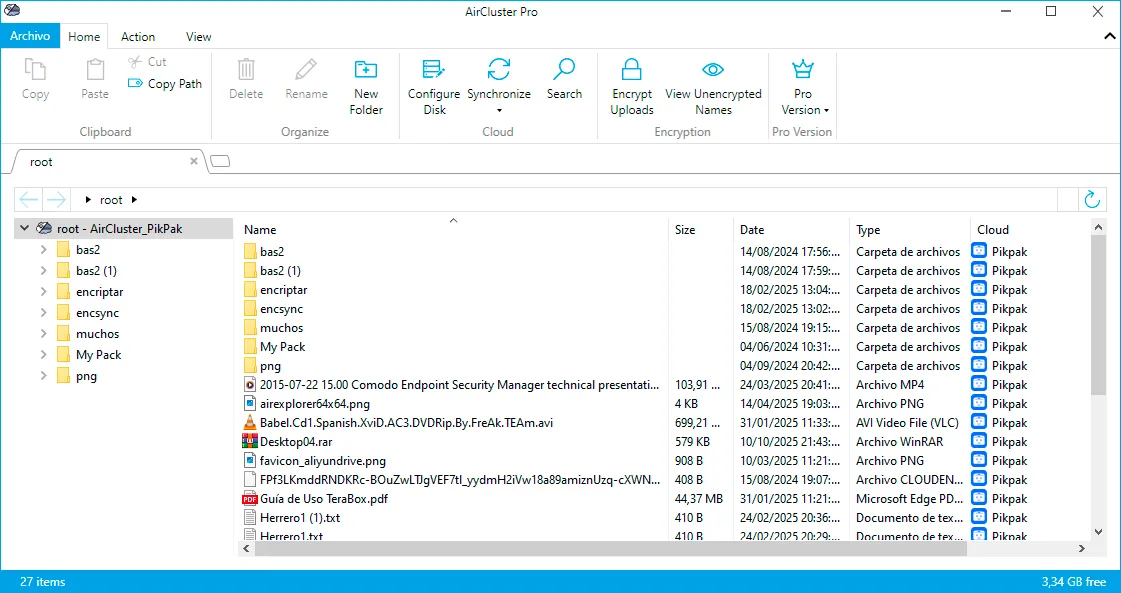Click the Pikpak cloud icon for bas2 row
Image resolution: width=1121 pixels, height=593 pixels.
tap(979, 251)
